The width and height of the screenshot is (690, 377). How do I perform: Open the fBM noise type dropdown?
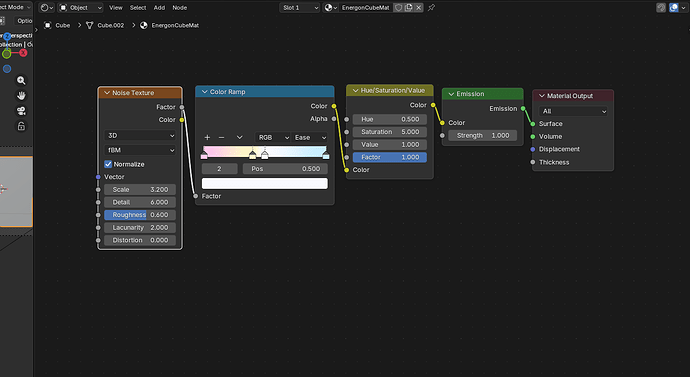[x=140, y=150]
